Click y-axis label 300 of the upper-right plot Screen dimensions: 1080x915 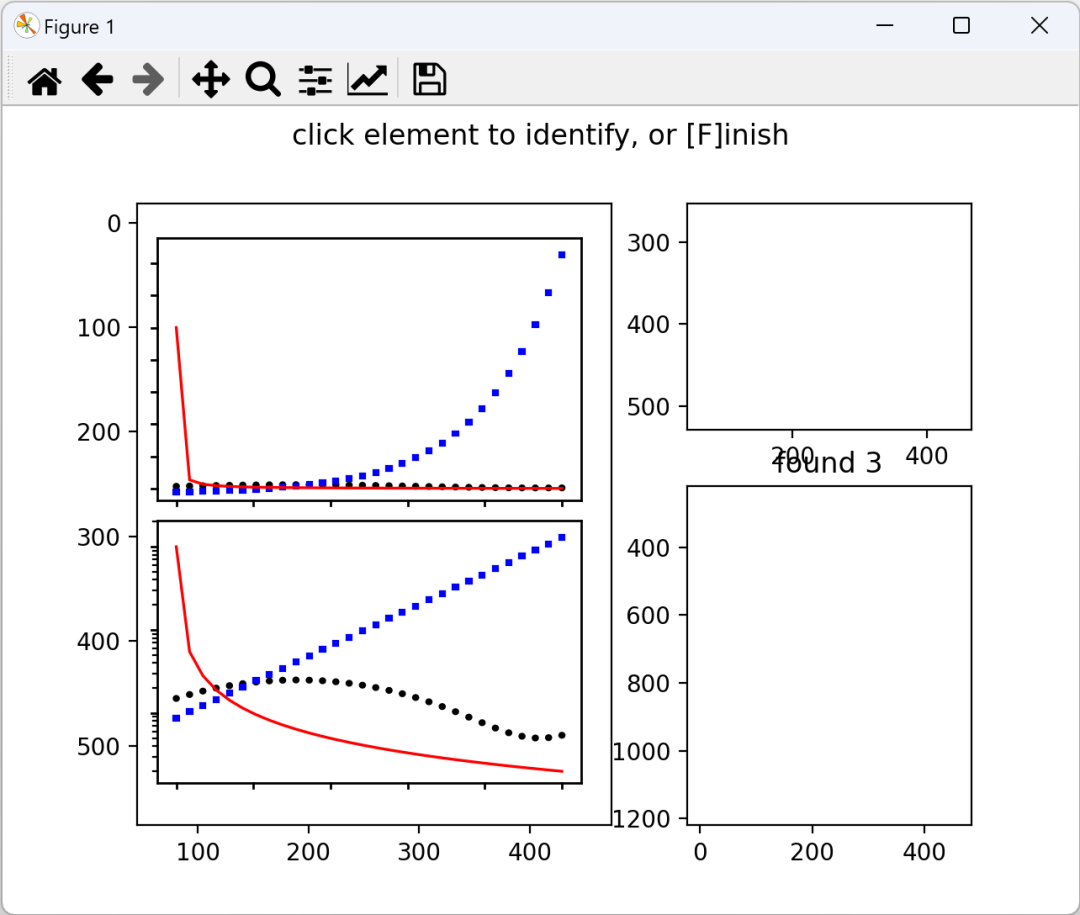pyautogui.click(x=648, y=243)
